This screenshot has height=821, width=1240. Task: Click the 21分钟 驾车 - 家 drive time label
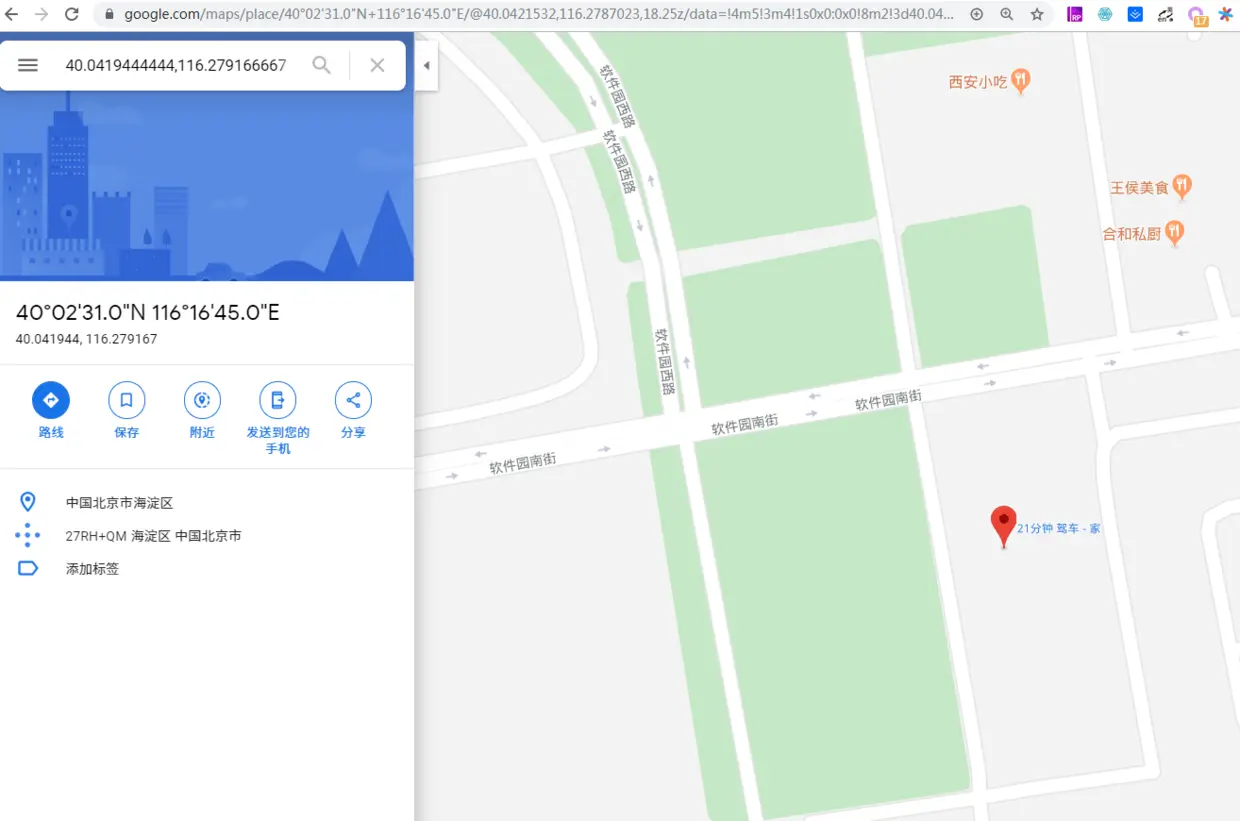coord(1058,528)
